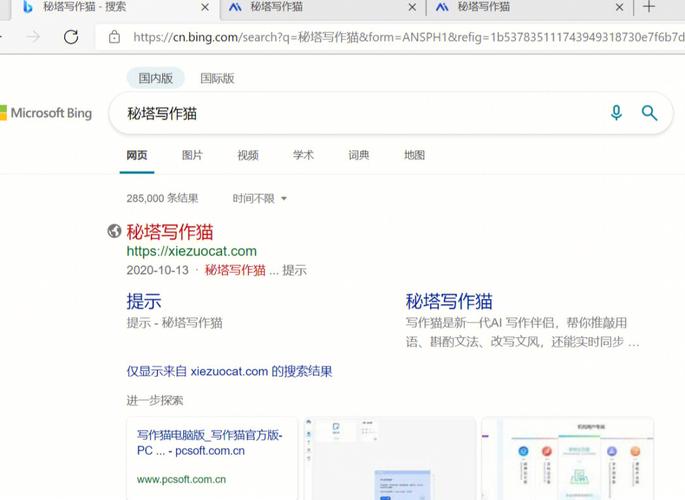685x500 pixels.
Task: Click the https://xiezuocat.com URL
Action: click(191, 251)
